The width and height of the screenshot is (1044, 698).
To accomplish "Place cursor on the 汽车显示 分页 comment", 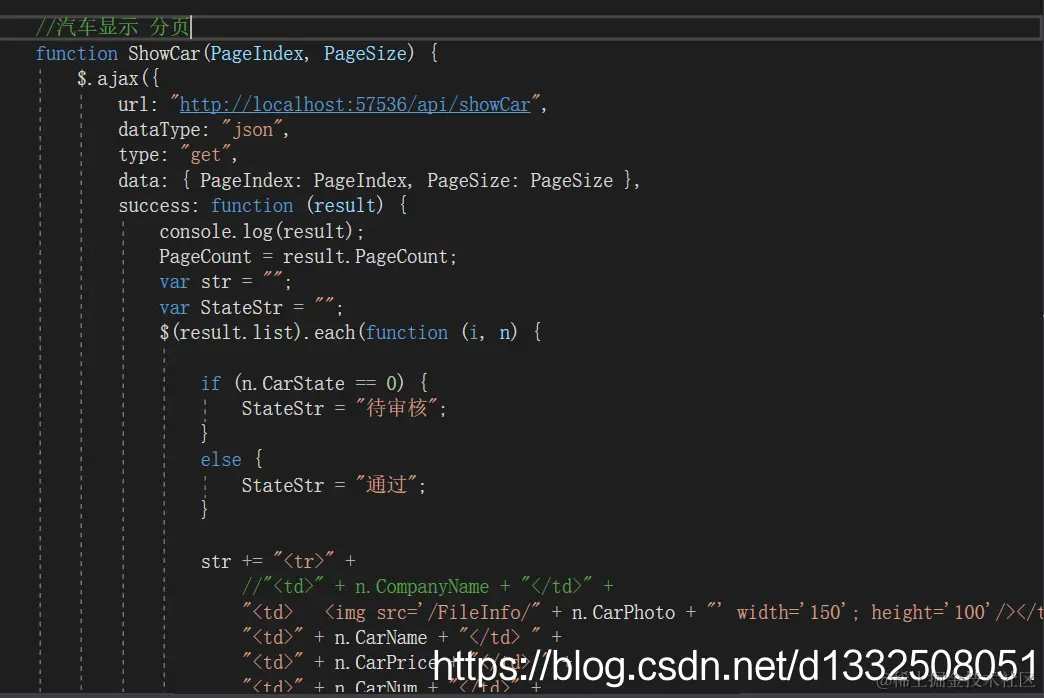I will coord(113,27).
